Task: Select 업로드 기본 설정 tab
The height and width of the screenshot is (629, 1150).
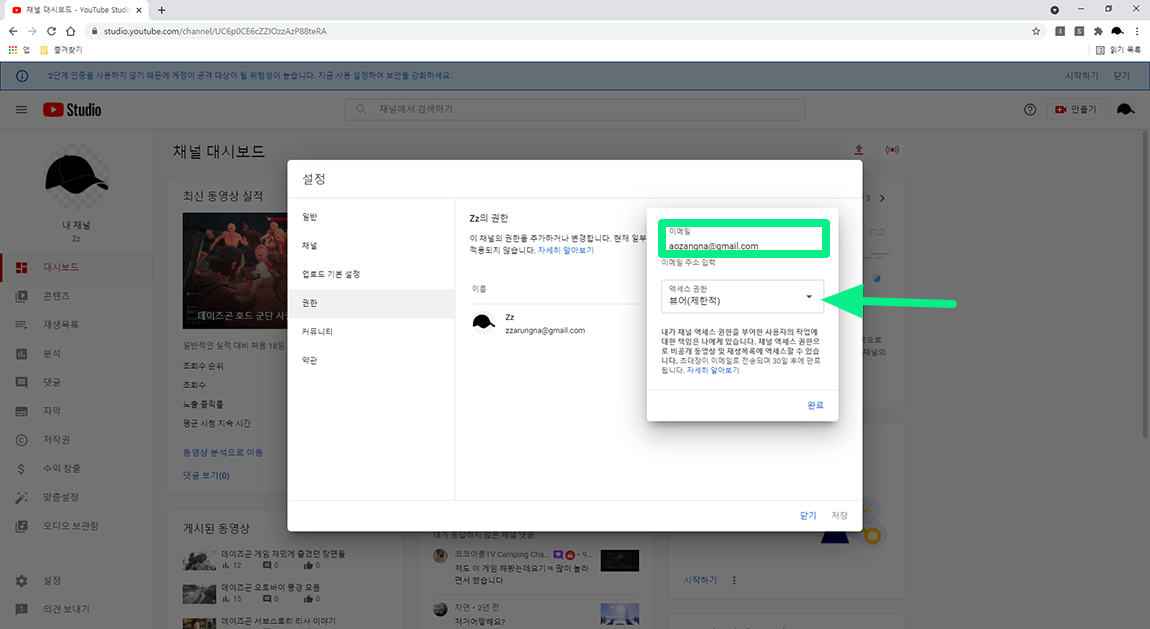Action: click(371, 274)
